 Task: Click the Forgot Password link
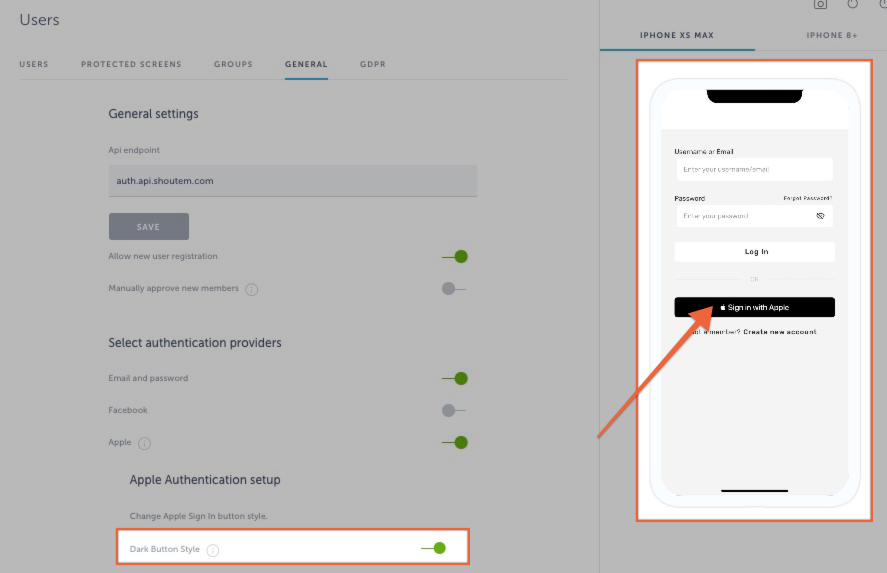(x=807, y=199)
